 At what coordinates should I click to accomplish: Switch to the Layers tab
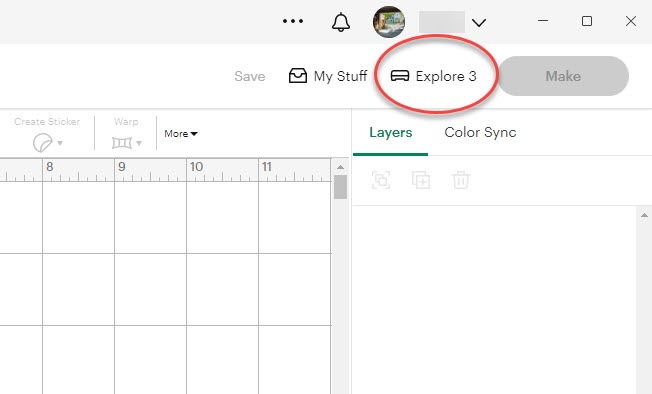[x=390, y=133]
